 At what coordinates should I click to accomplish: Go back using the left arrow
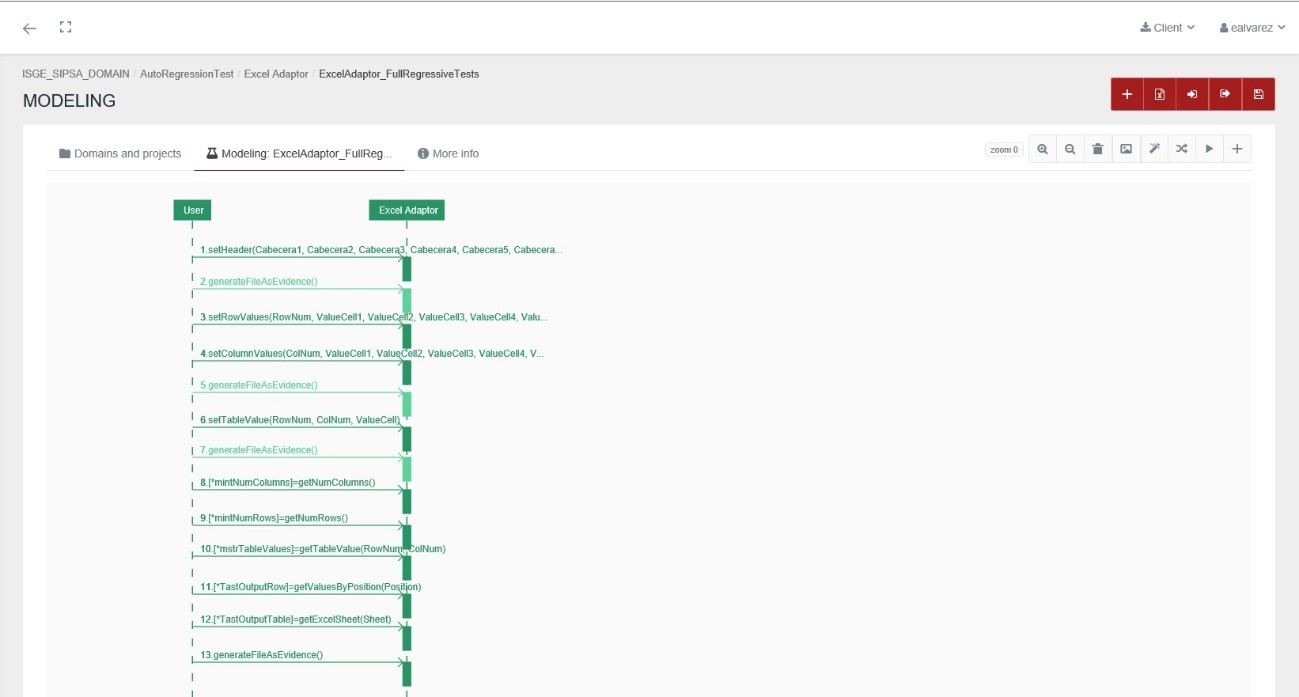point(30,28)
